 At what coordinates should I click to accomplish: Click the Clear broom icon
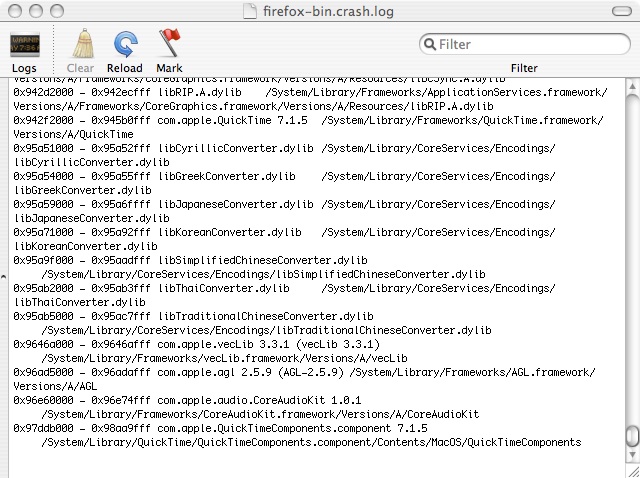(83, 43)
